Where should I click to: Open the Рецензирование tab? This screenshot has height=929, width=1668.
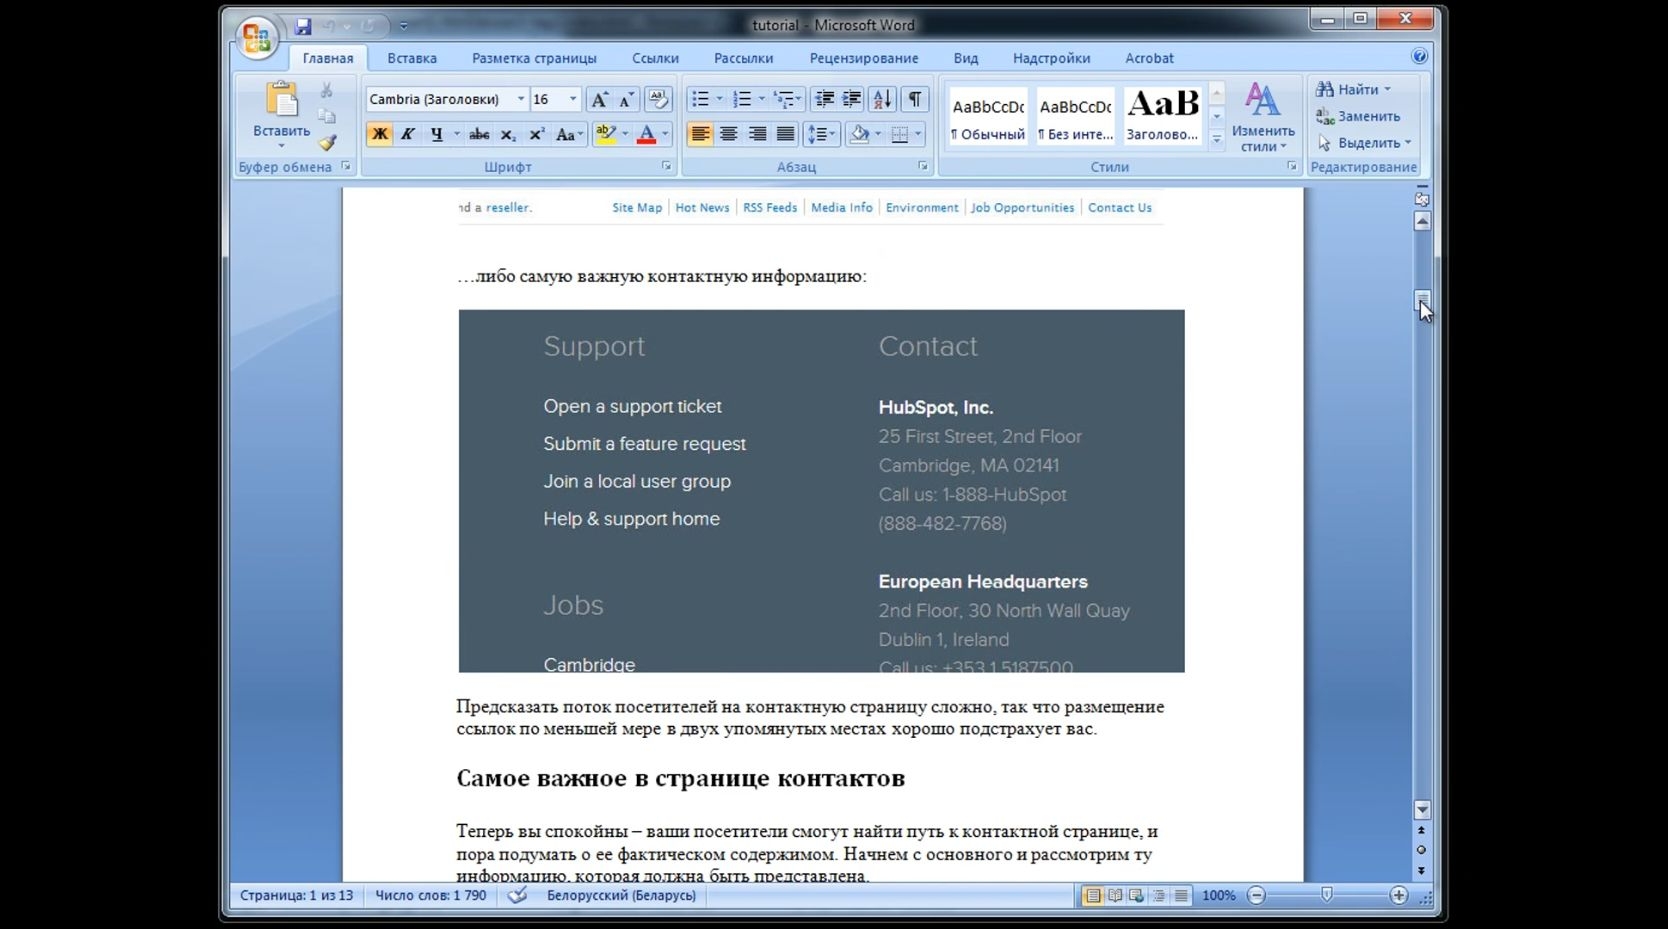click(x=864, y=58)
